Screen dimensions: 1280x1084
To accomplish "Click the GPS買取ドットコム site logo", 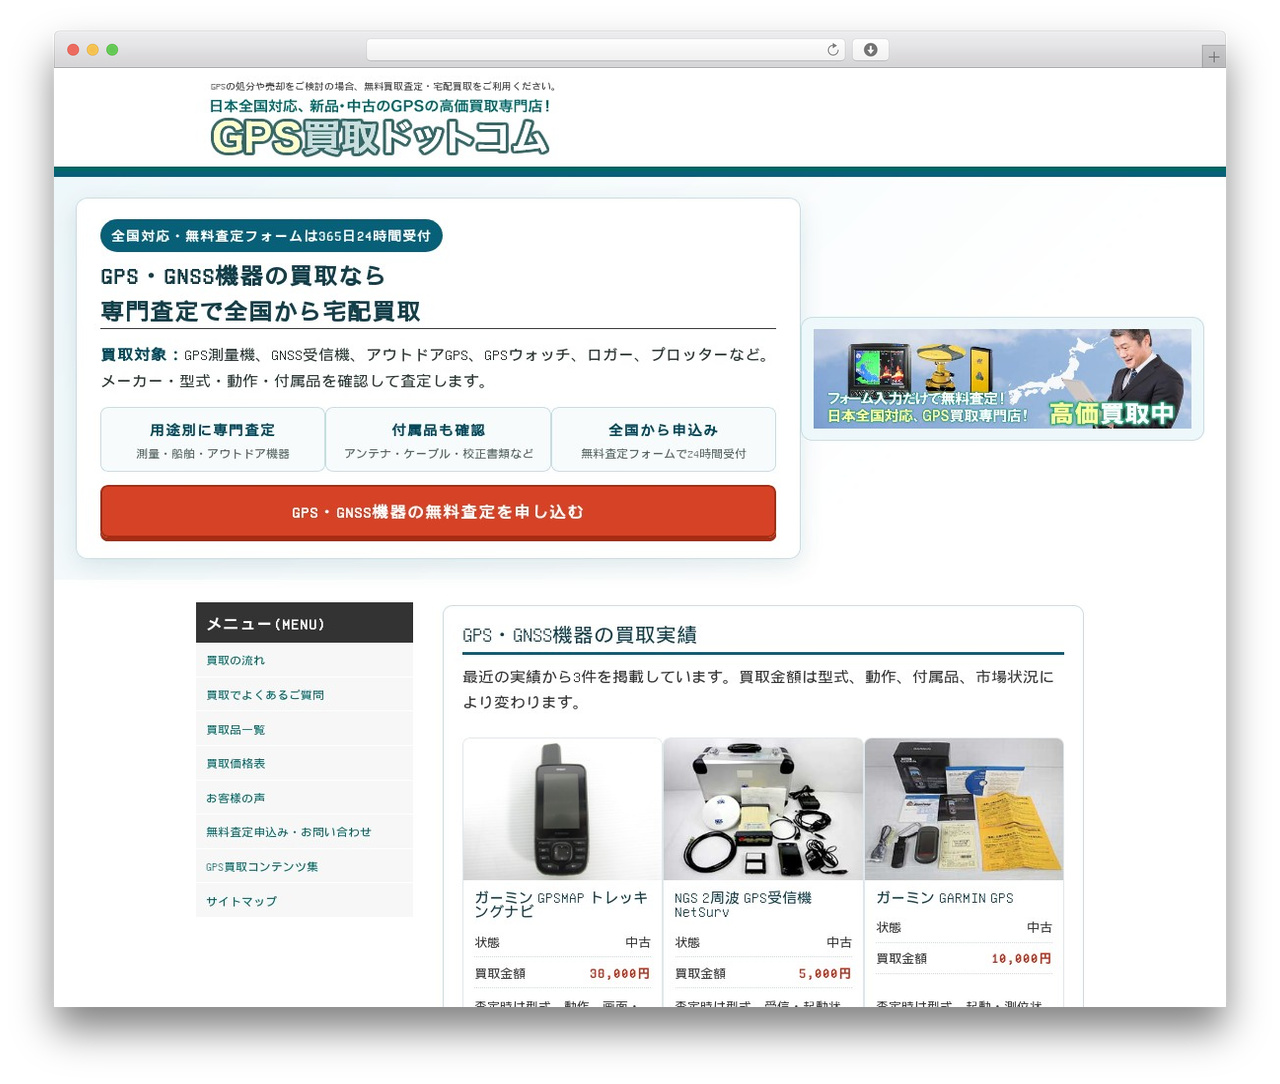I will tap(380, 137).
